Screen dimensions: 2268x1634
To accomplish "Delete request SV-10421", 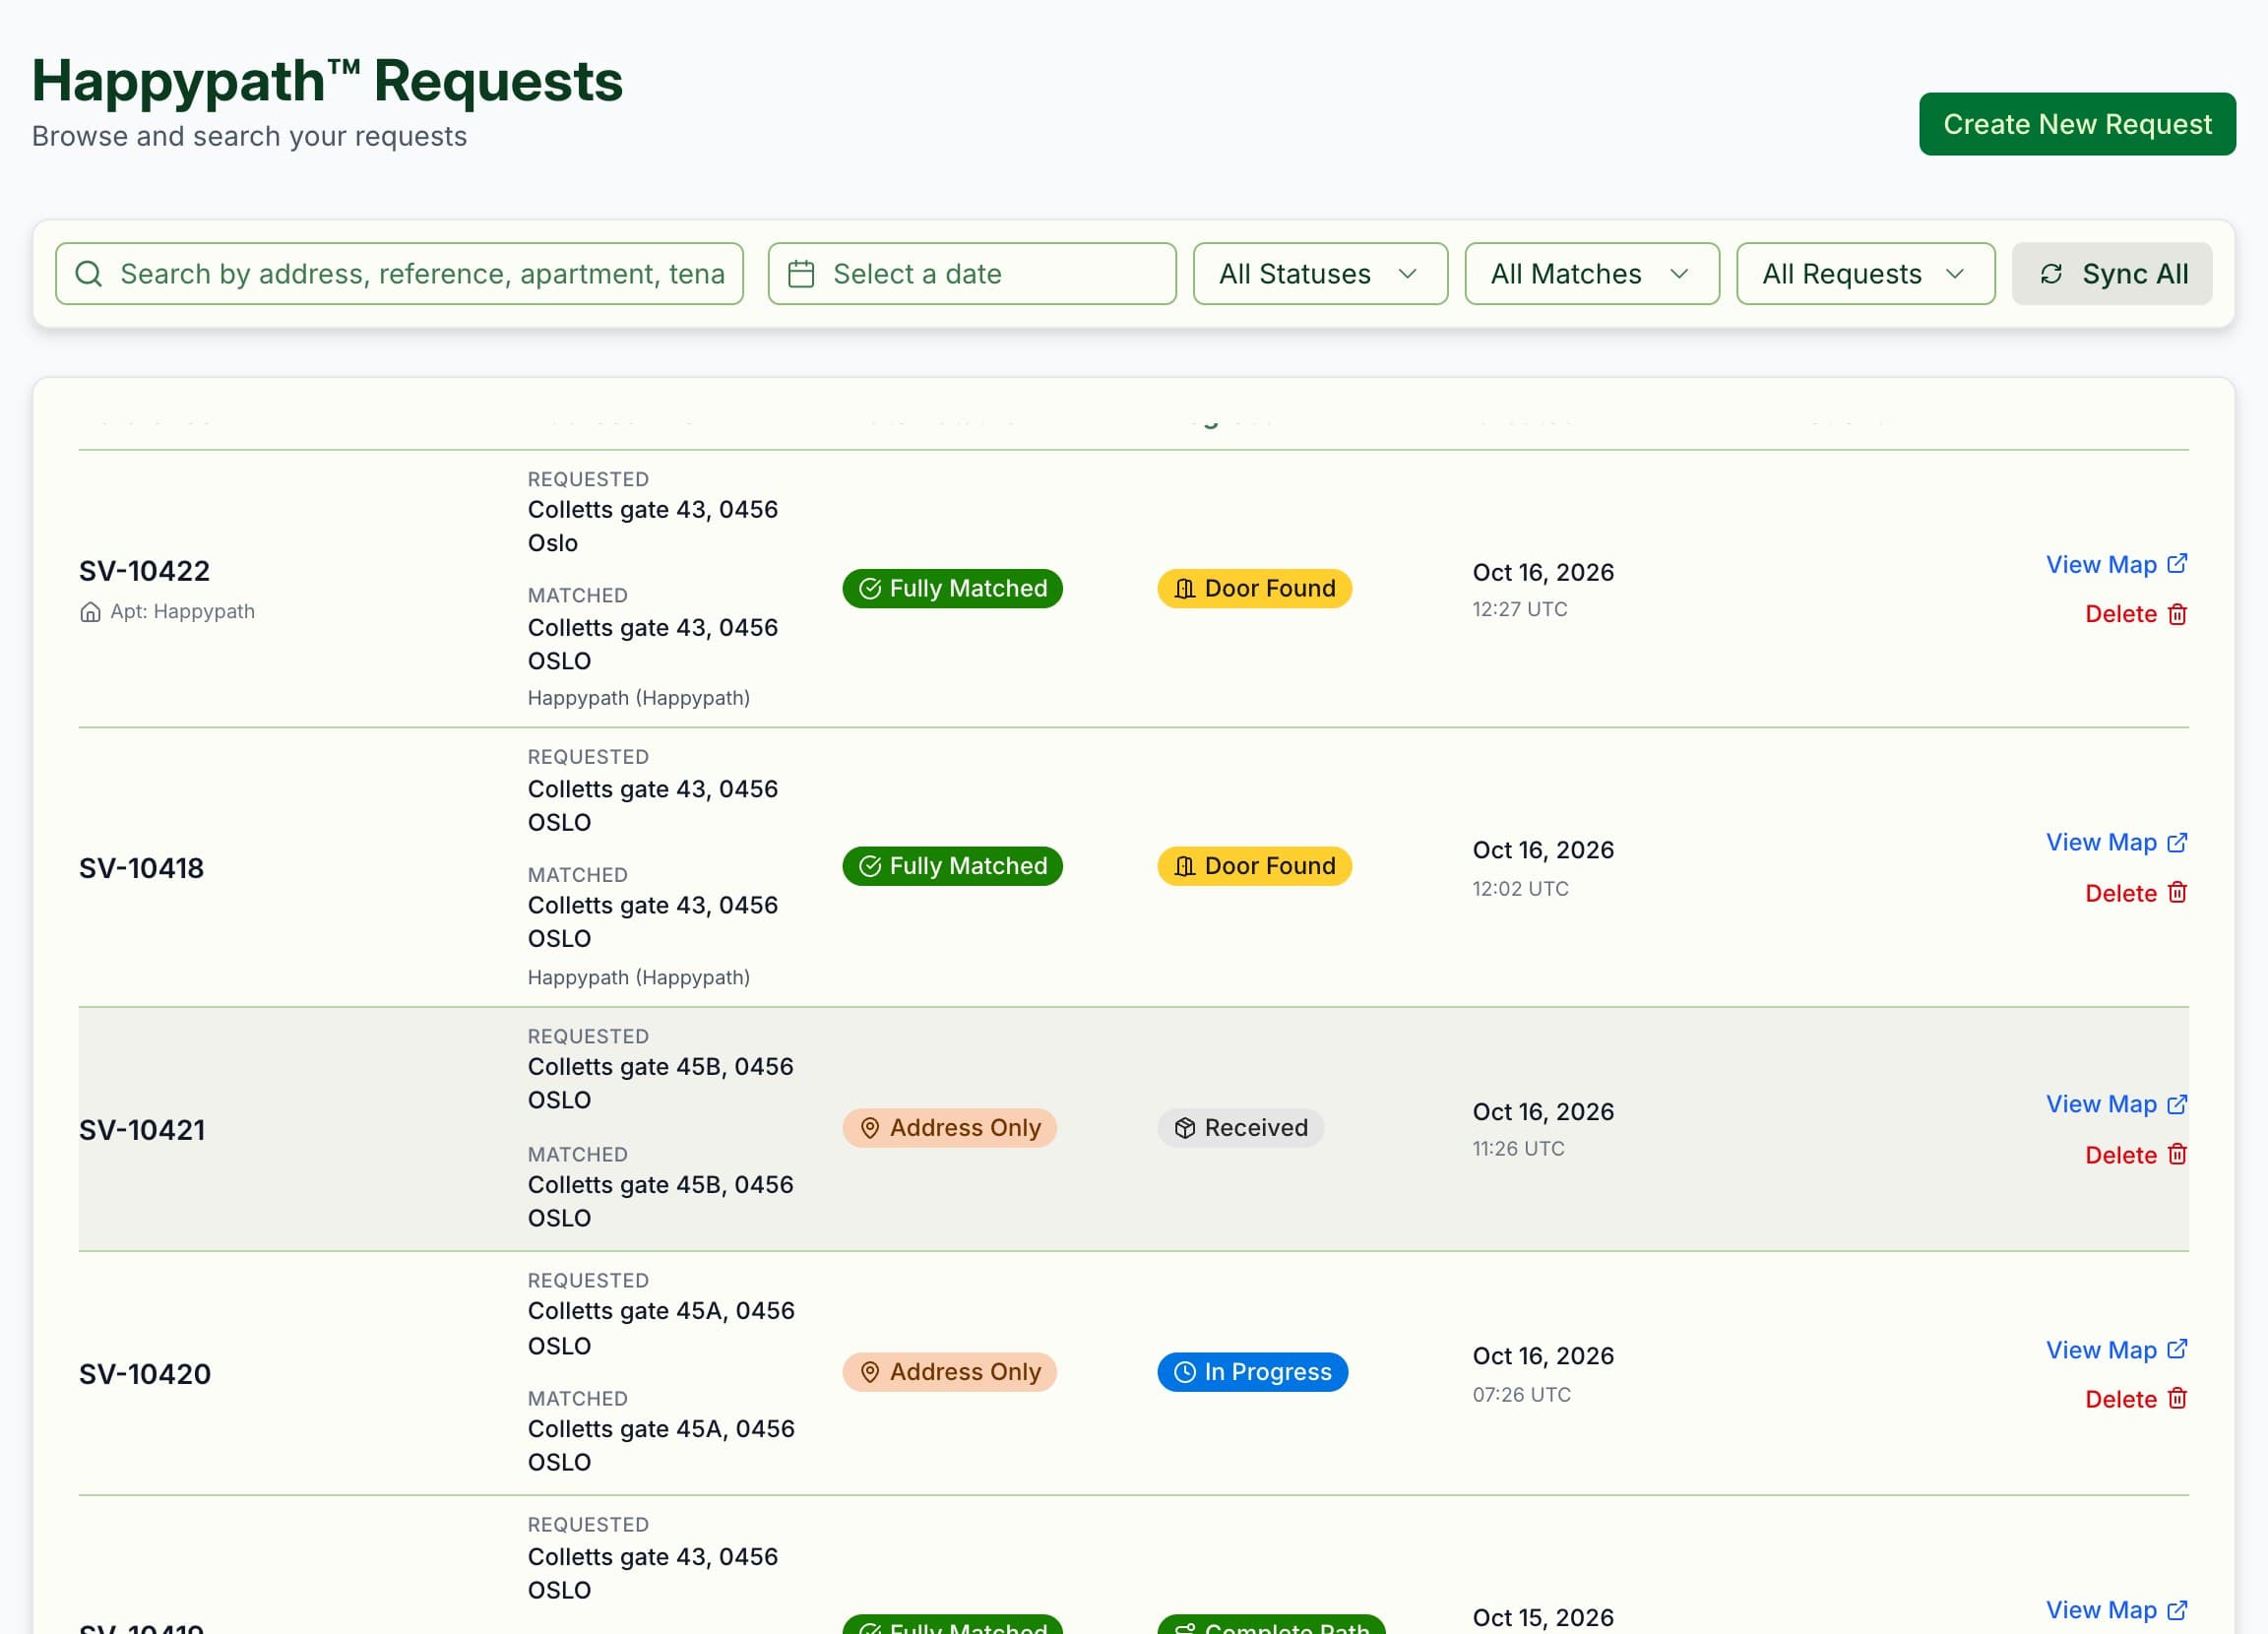I will pos(2136,1154).
